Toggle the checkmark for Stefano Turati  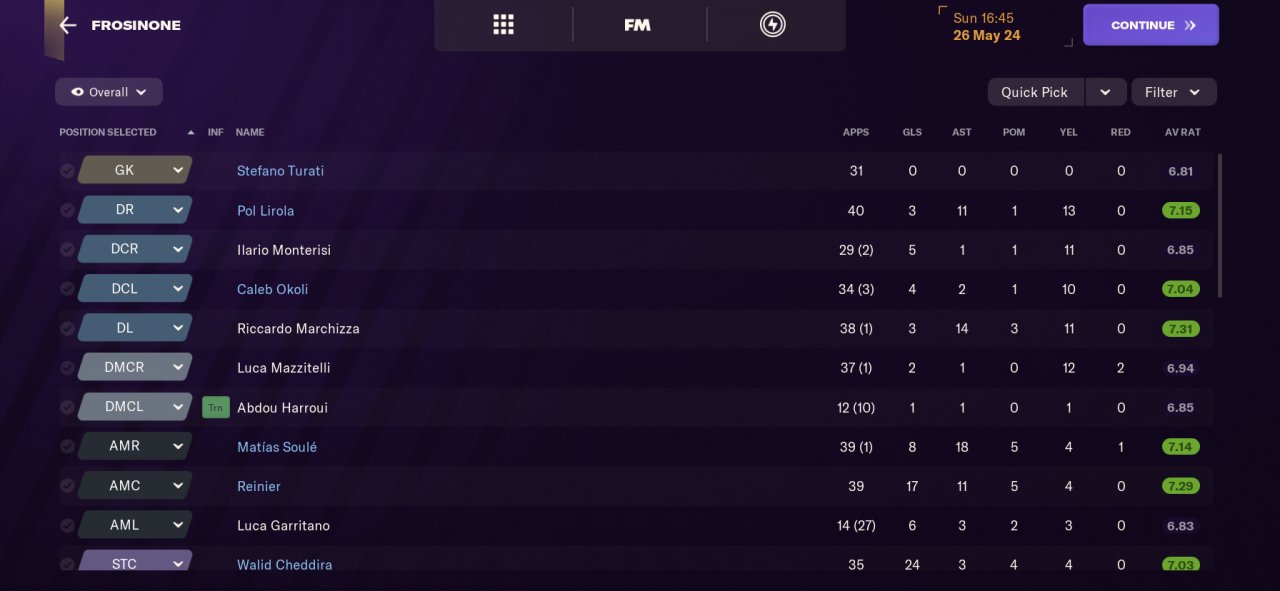tap(67, 171)
